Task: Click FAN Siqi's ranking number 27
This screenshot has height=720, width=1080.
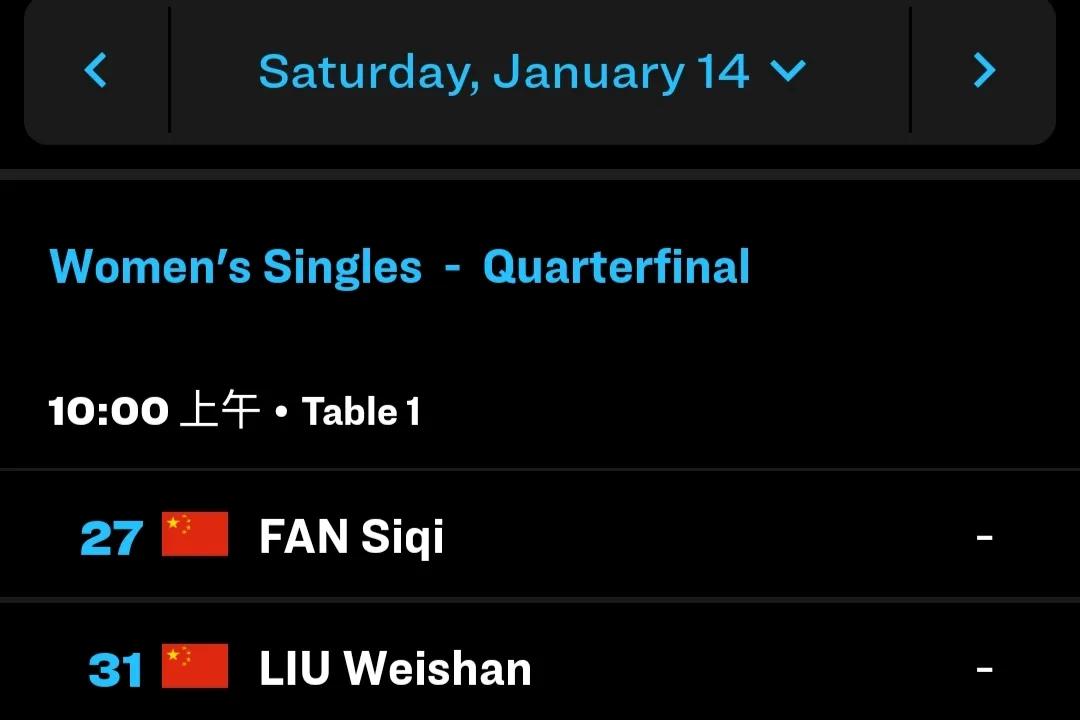Action: pyautogui.click(x=111, y=538)
